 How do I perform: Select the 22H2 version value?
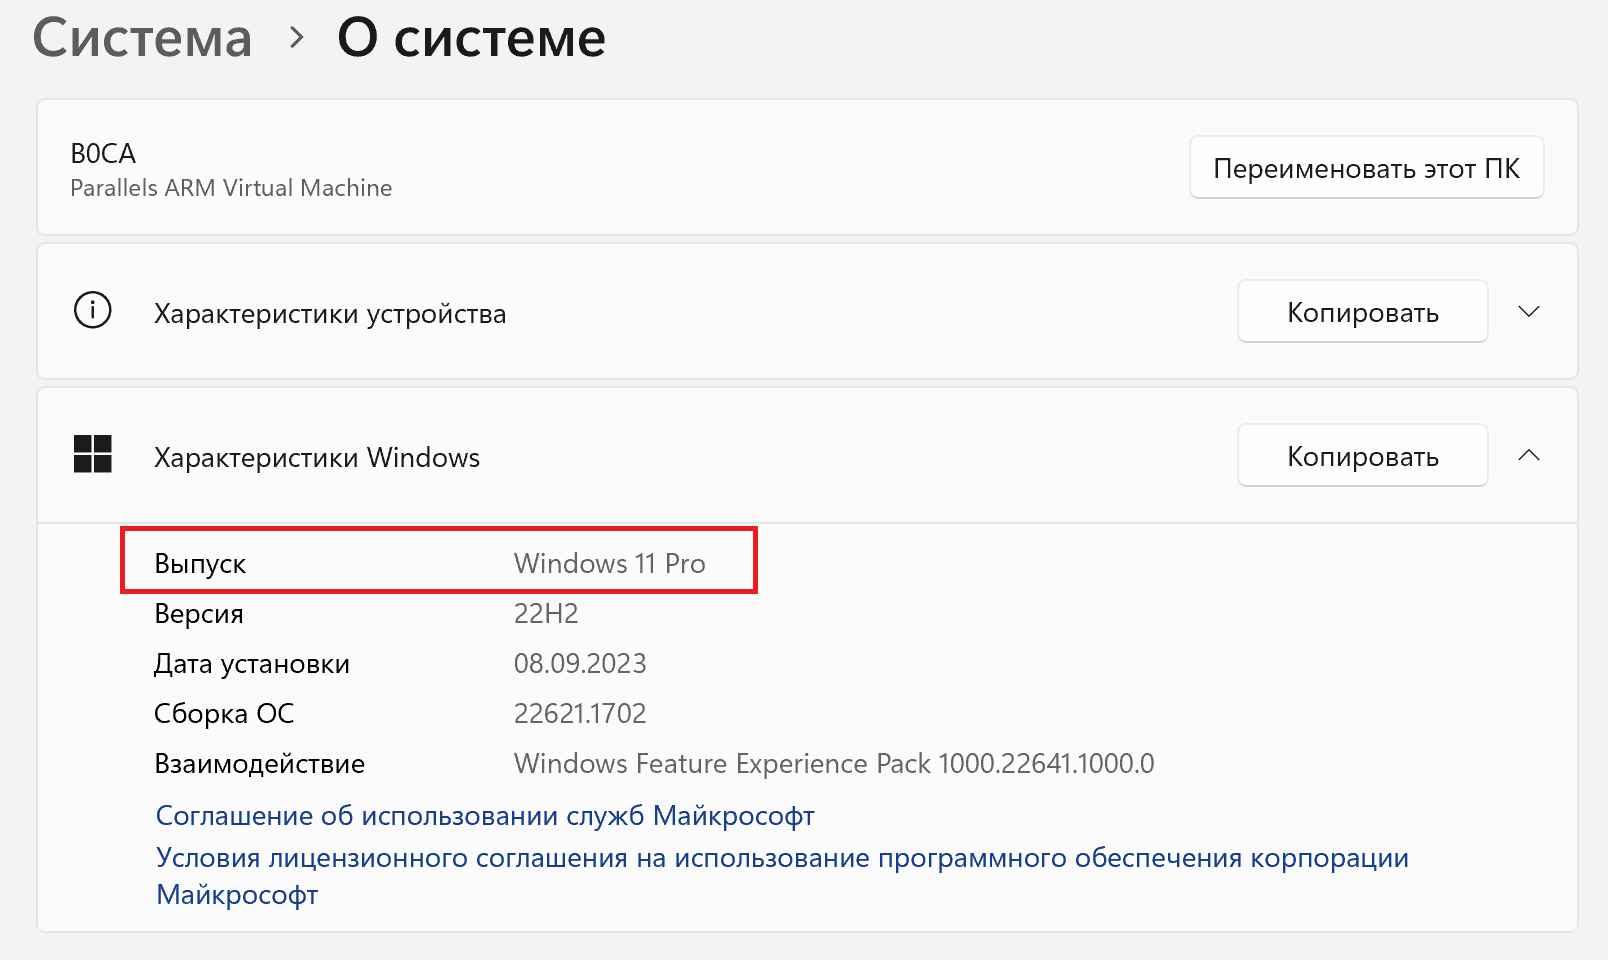(x=546, y=614)
